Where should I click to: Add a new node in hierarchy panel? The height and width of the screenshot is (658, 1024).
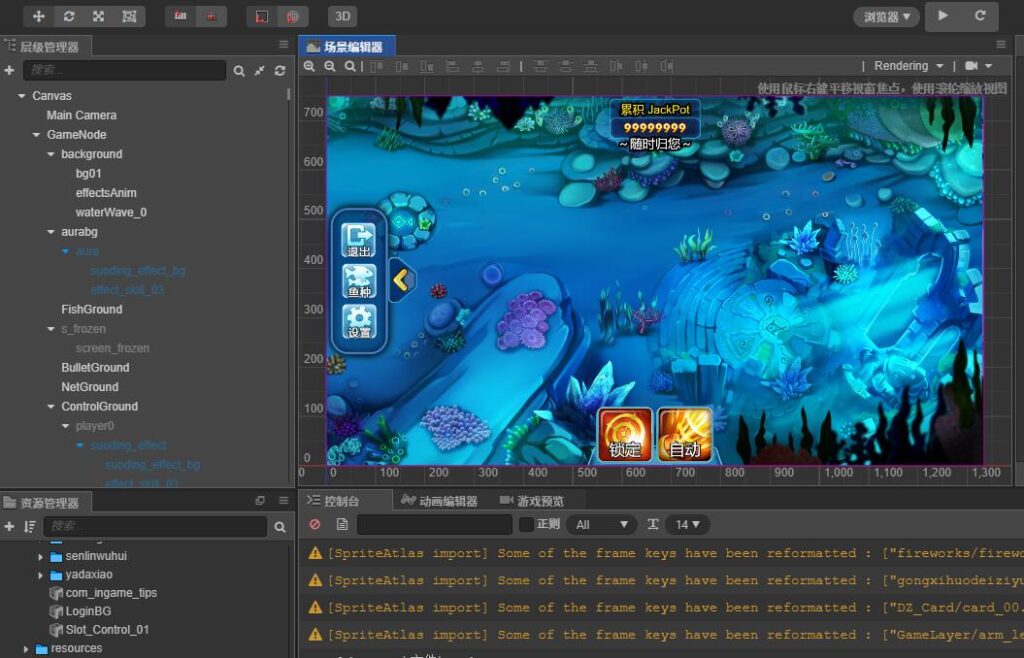point(9,71)
